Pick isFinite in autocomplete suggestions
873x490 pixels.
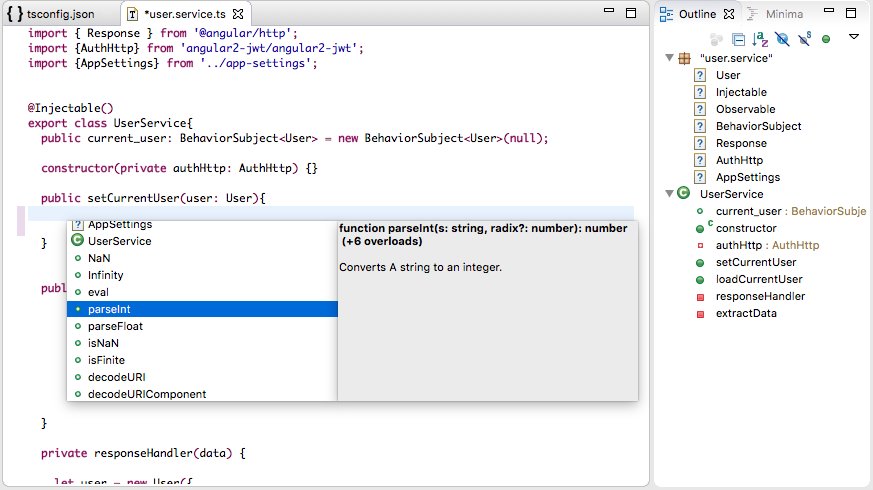(x=202, y=360)
